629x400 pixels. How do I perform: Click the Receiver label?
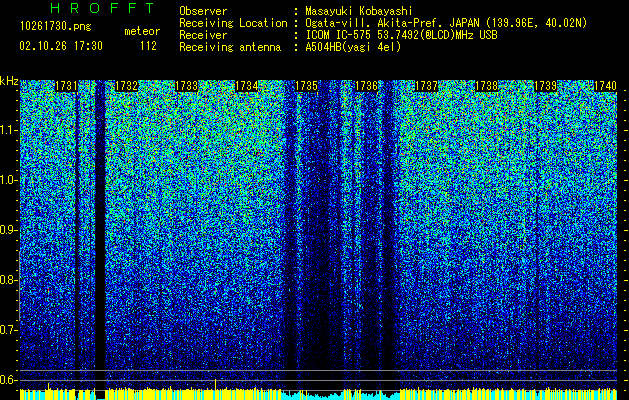(x=203, y=35)
